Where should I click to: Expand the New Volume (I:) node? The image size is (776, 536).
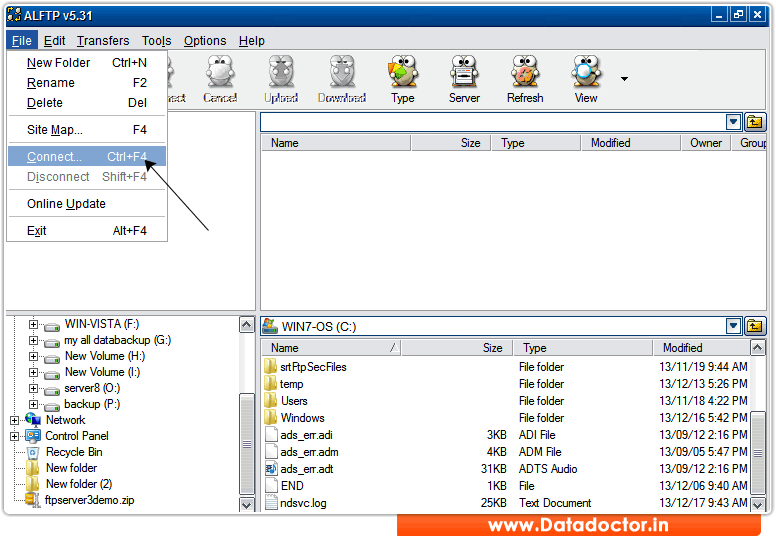[x=33, y=372]
